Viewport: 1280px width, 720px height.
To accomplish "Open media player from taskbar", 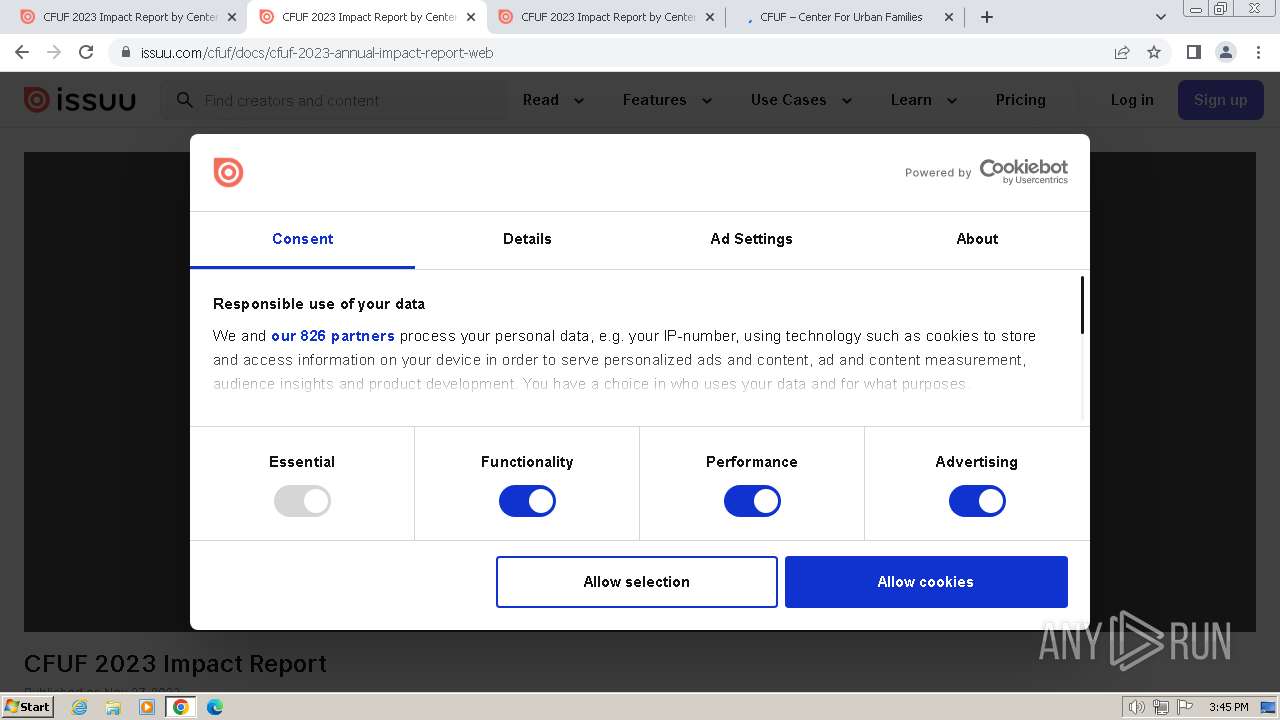I will coord(147,707).
